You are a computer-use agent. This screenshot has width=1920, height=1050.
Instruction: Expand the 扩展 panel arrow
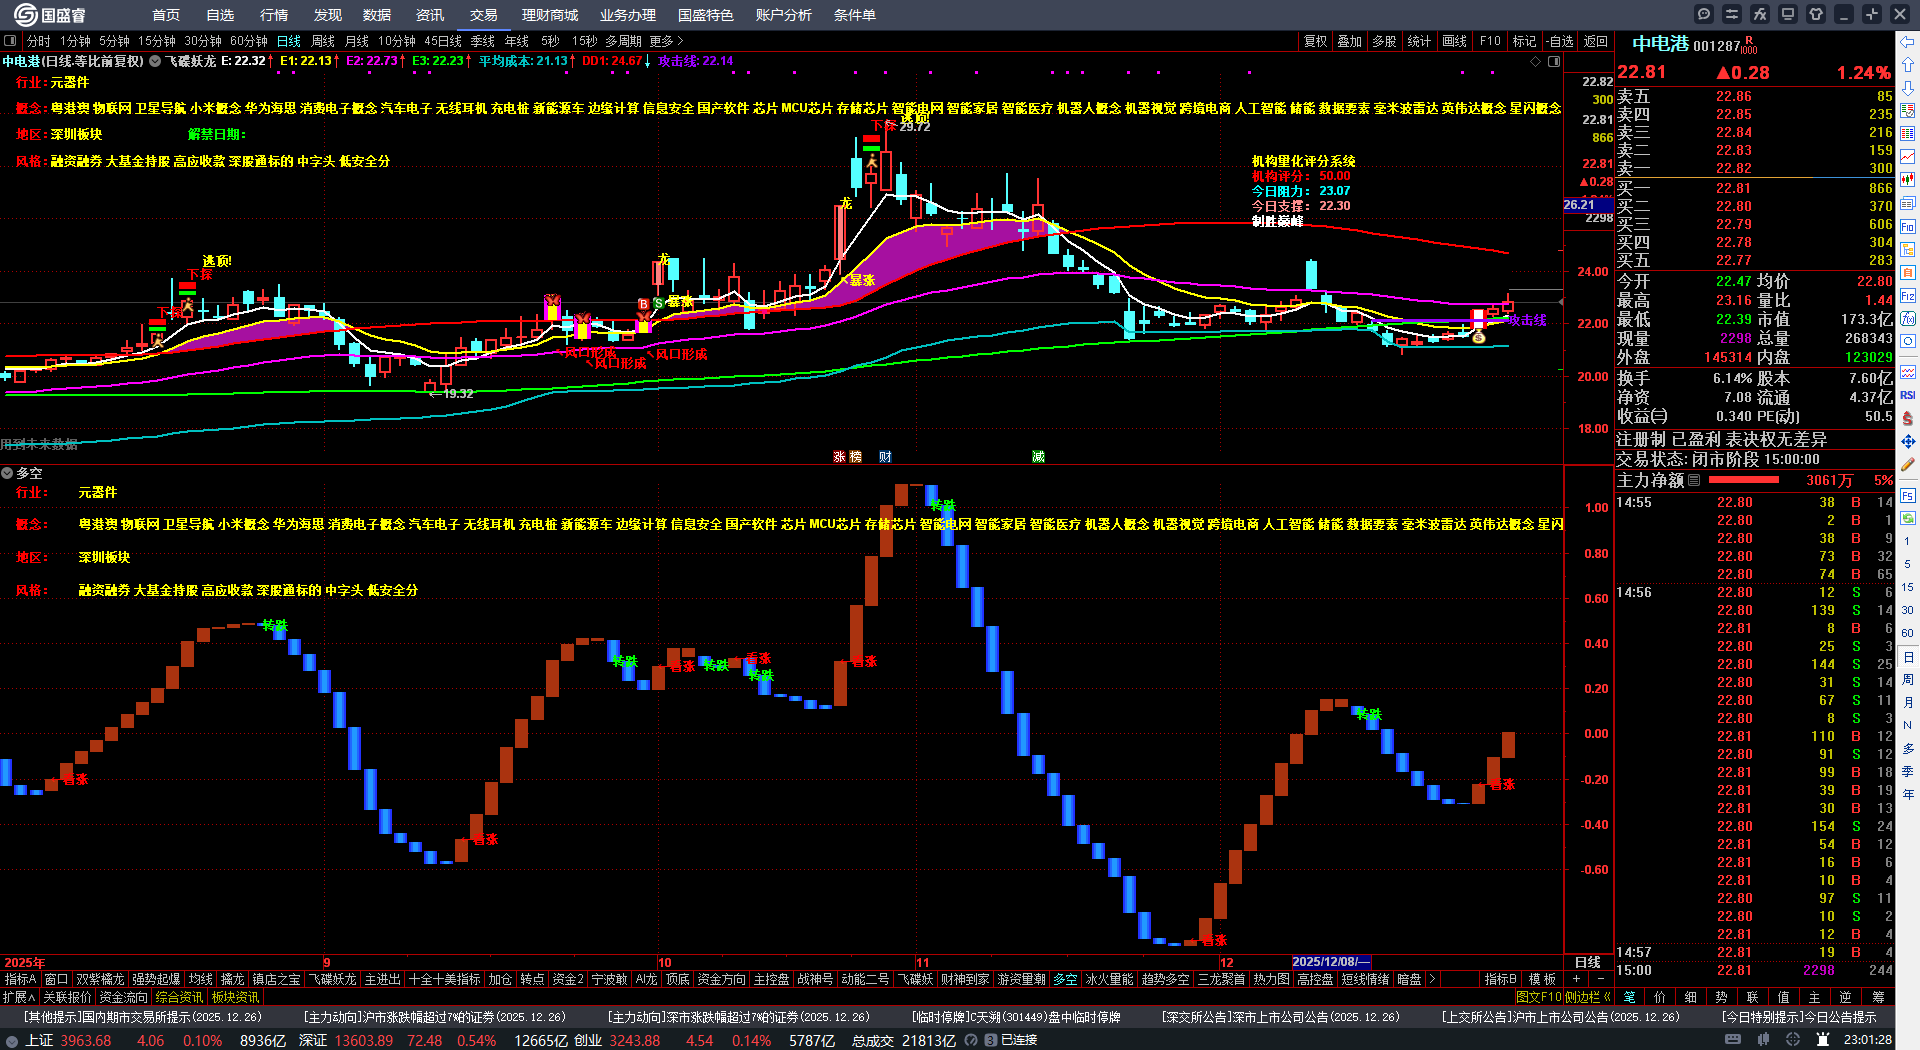point(19,997)
